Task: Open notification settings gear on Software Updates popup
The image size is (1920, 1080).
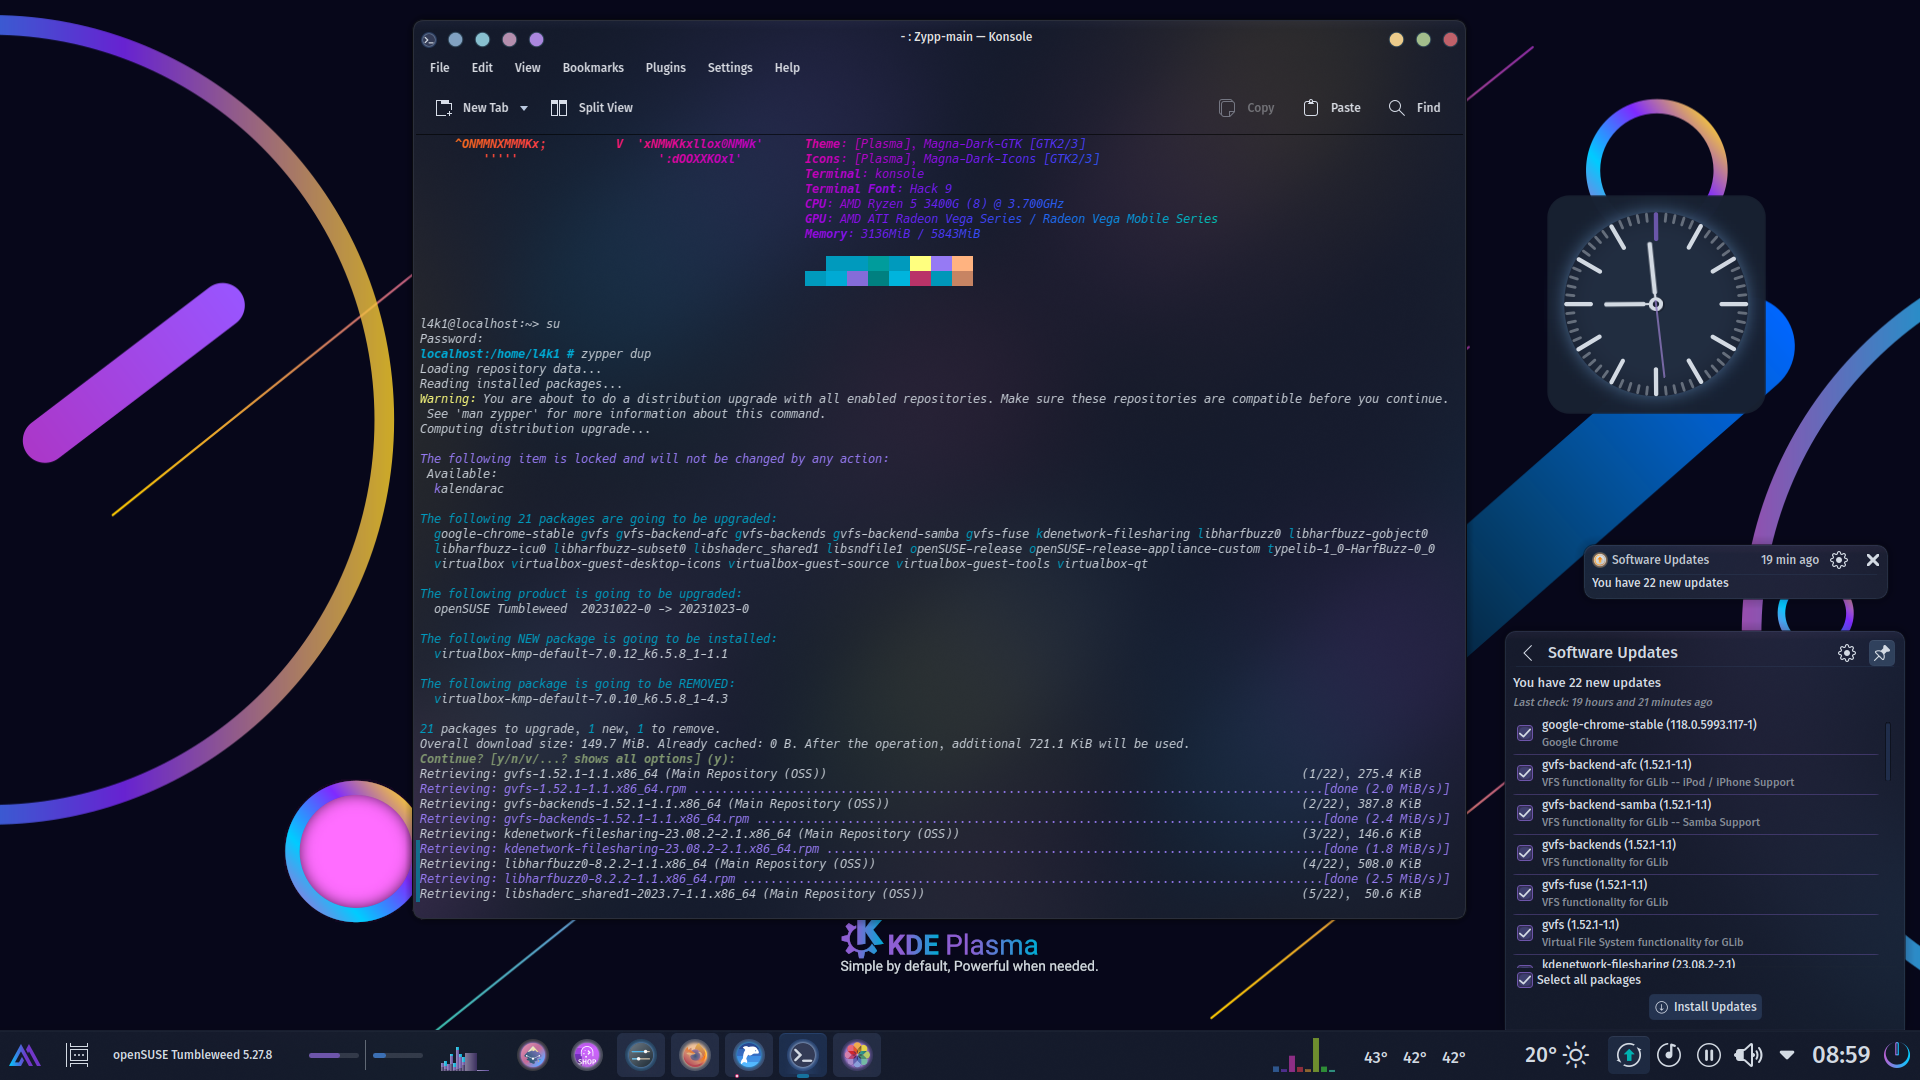Action: click(1839, 560)
